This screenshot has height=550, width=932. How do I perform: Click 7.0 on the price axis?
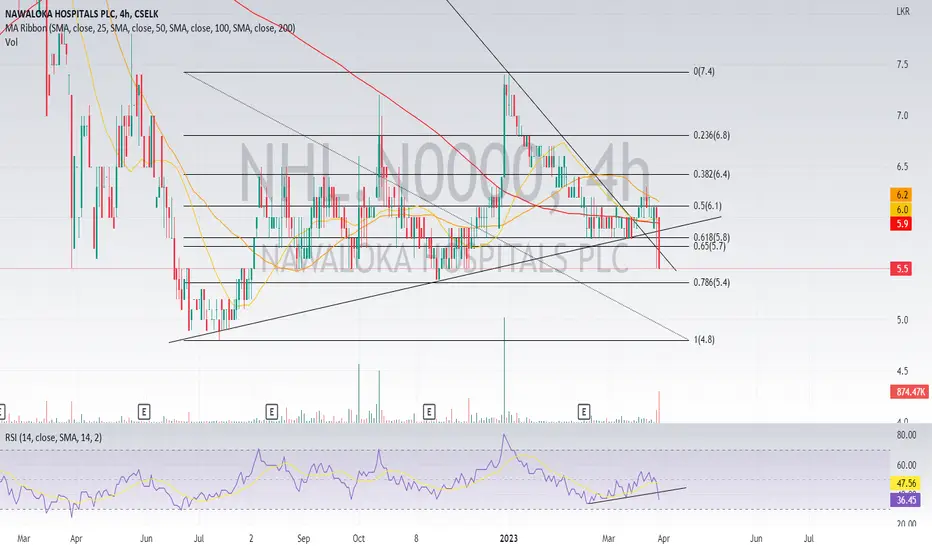coord(902,115)
